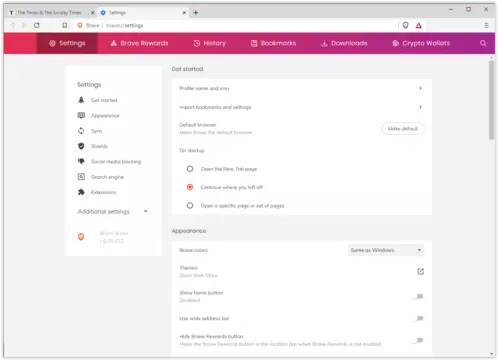Open the Settings top navigation tab

(x=67, y=43)
